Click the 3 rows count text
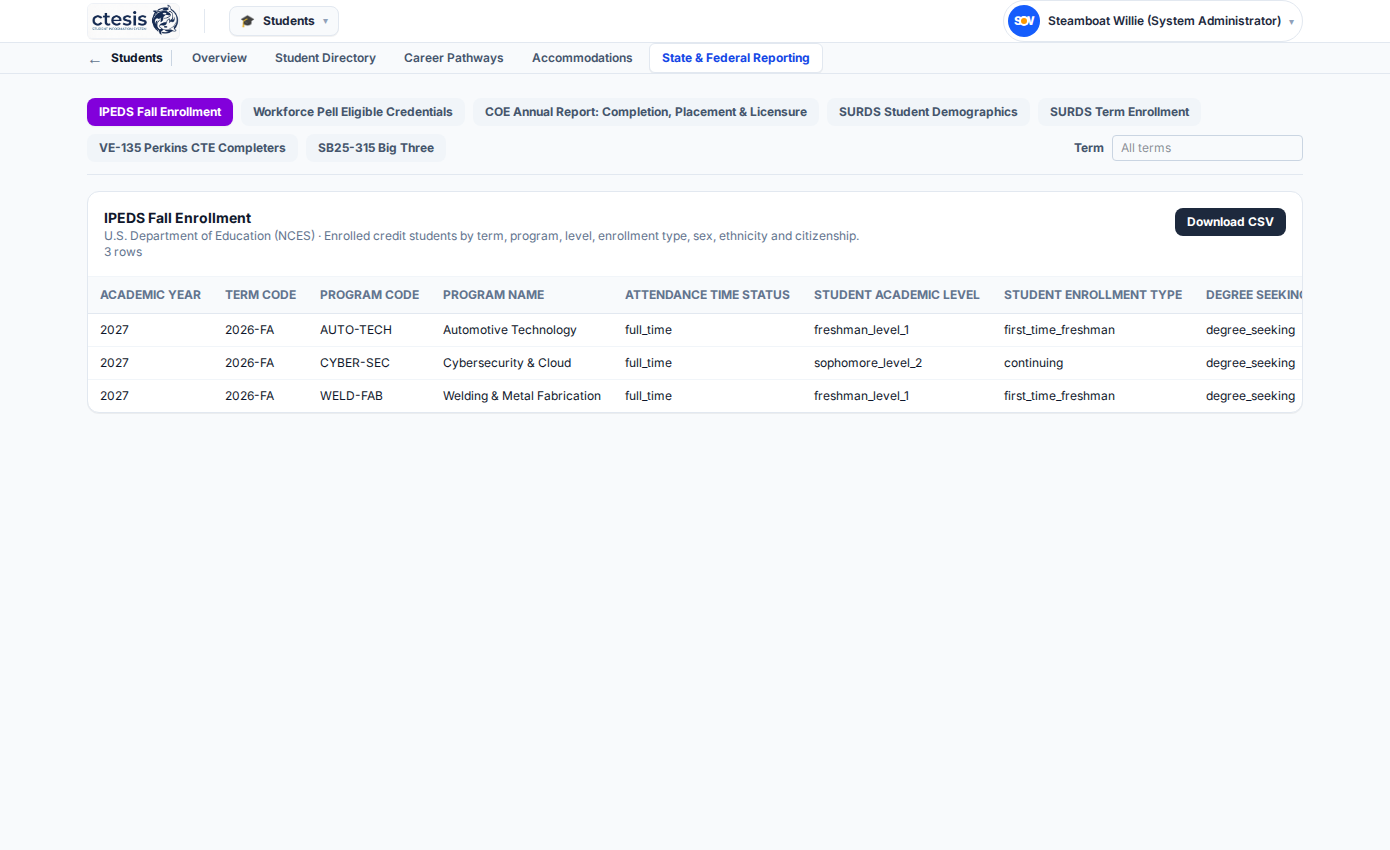 pyautogui.click(x=123, y=252)
